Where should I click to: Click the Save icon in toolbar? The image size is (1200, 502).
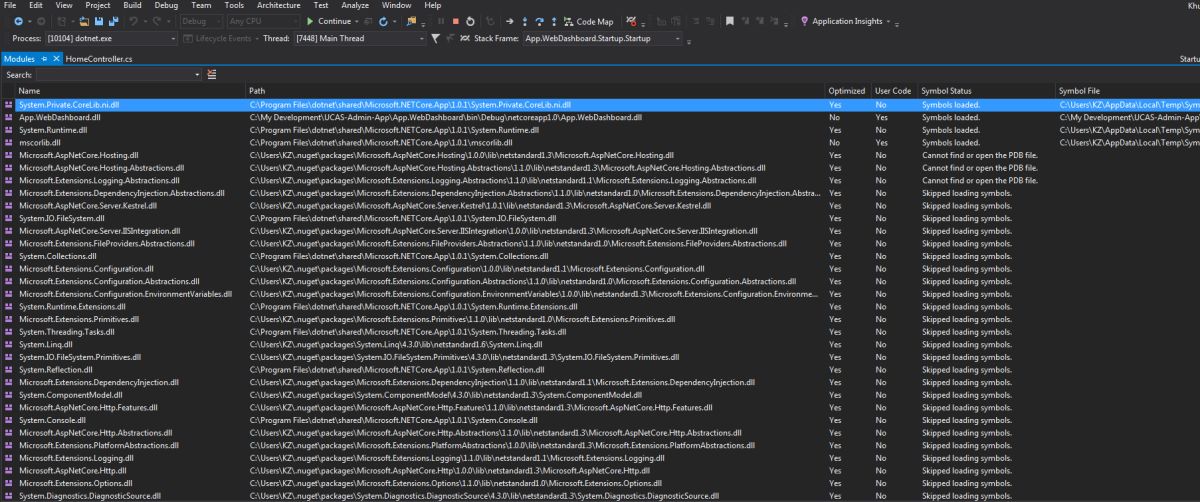[x=99, y=21]
